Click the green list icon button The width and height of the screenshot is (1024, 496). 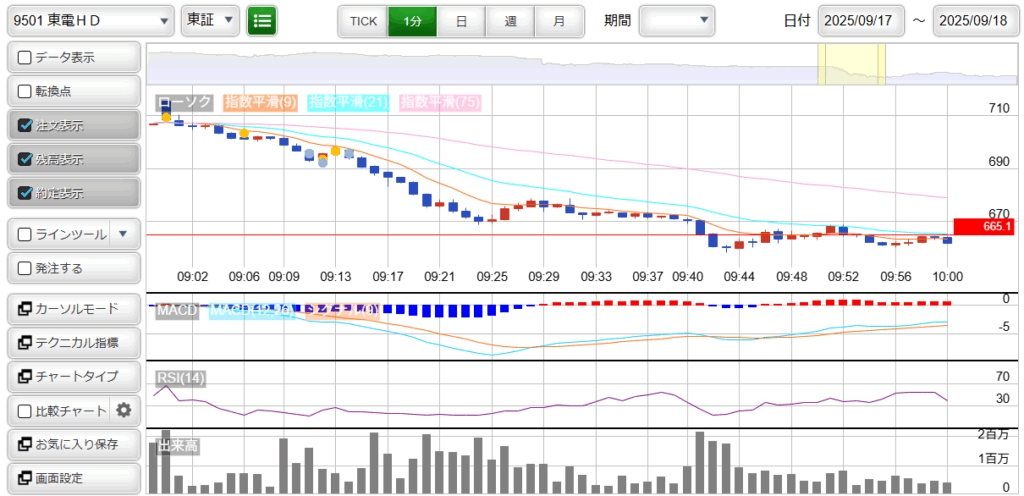coord(262,21)
